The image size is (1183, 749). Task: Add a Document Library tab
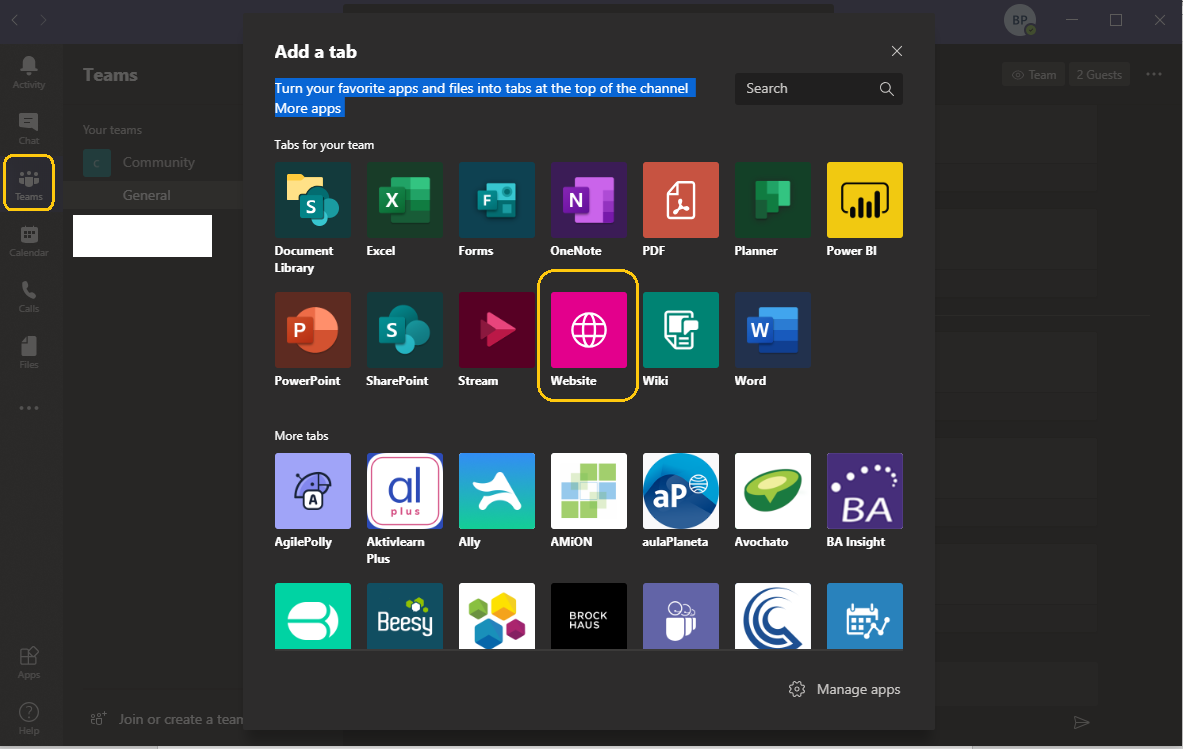point(312,200)
